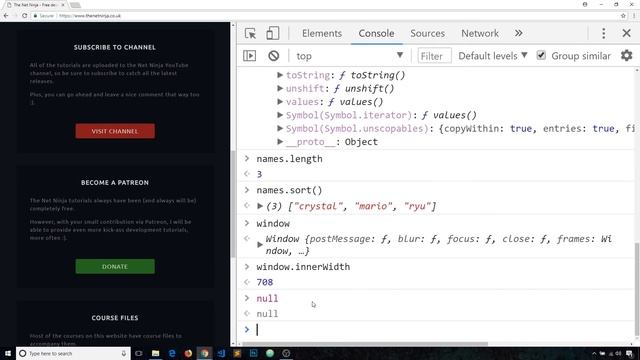Click the microphone icon in taskbar search
This screenshot has height=360, width=640.
coord(124,353)
